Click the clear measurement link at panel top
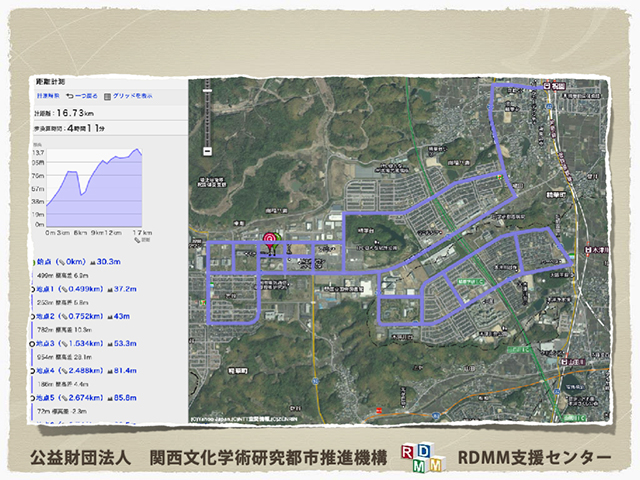The height and width of the screenshot is (480, 640). 48,96
